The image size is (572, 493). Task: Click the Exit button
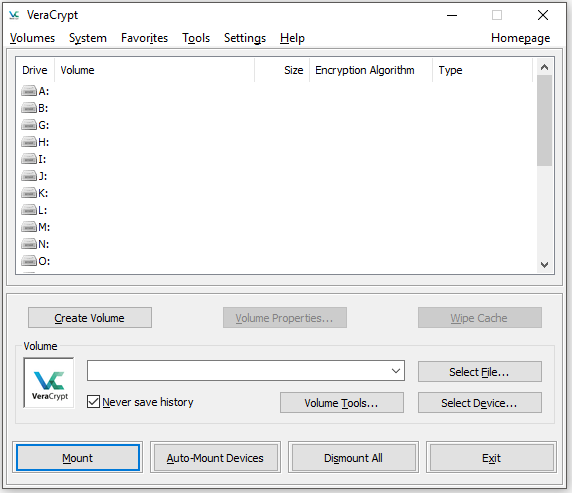point(491,458)
